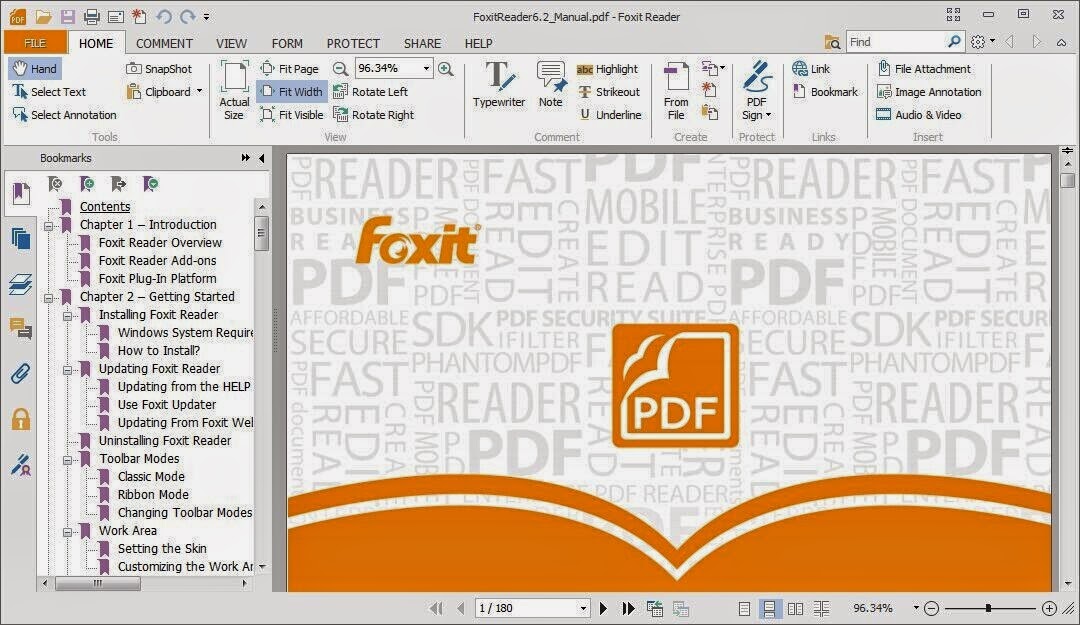Open the 96.34% zoom dropdown in ribbon

(426, 68)
